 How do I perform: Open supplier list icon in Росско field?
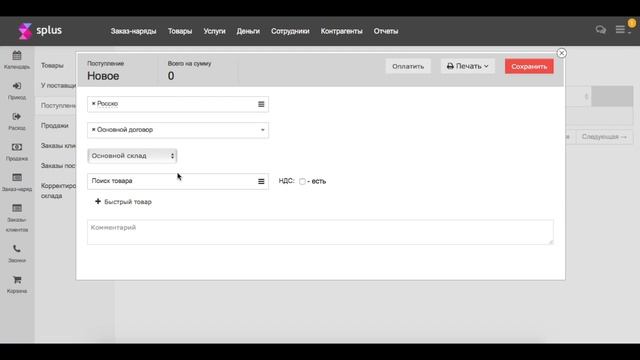[x=261, y=104]
